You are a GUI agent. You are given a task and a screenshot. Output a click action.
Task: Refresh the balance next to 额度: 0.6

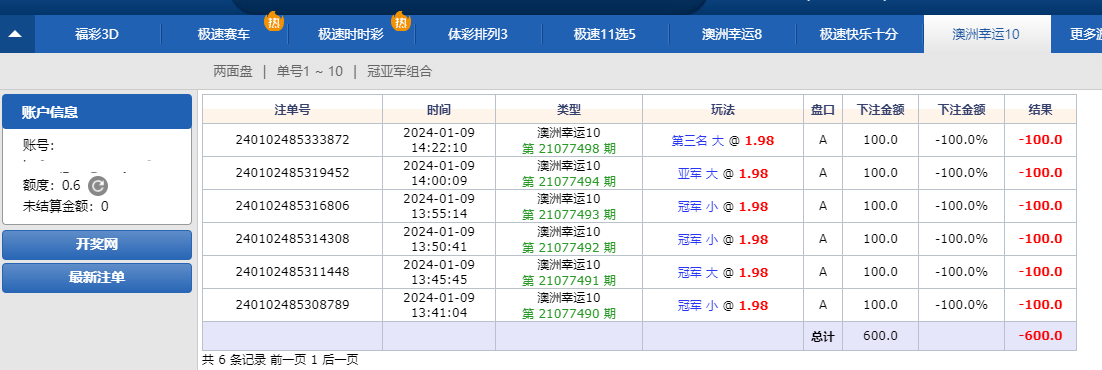(98, 186)
